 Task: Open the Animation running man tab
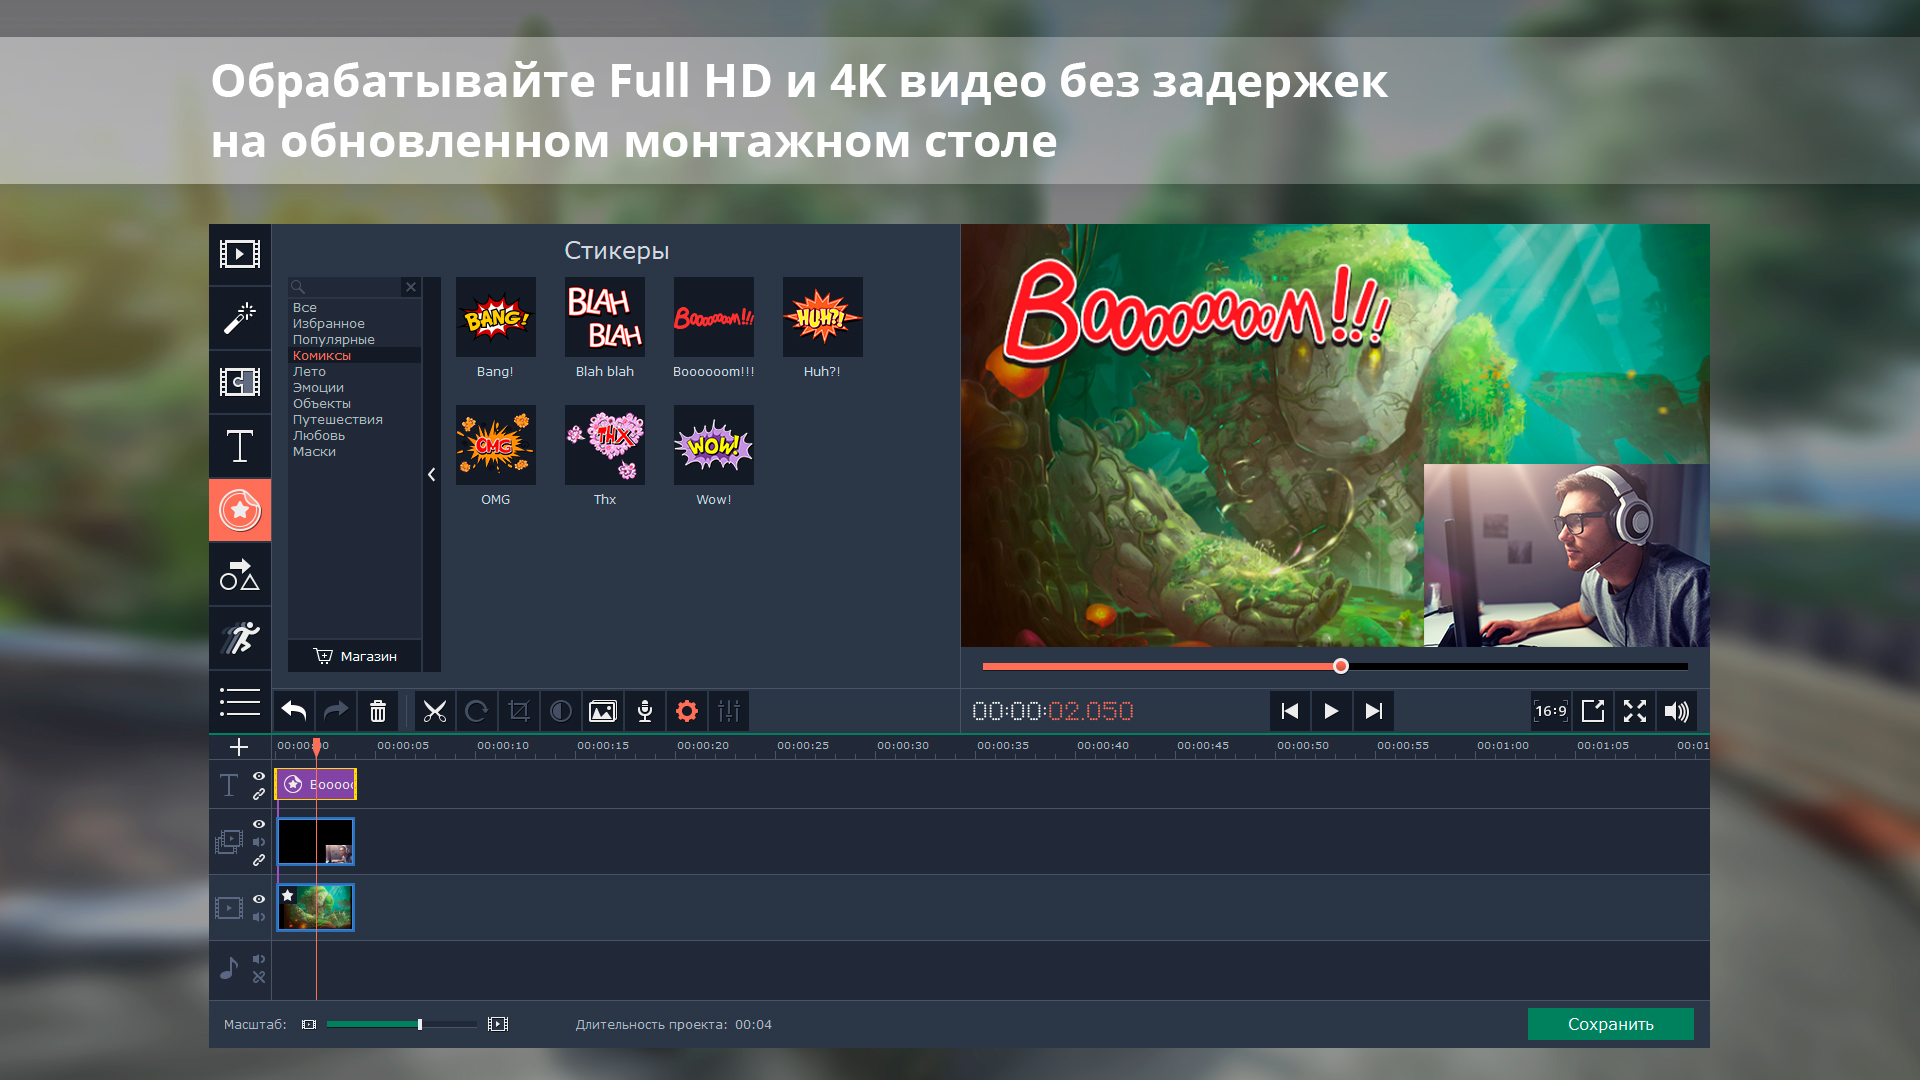[240, 638]
